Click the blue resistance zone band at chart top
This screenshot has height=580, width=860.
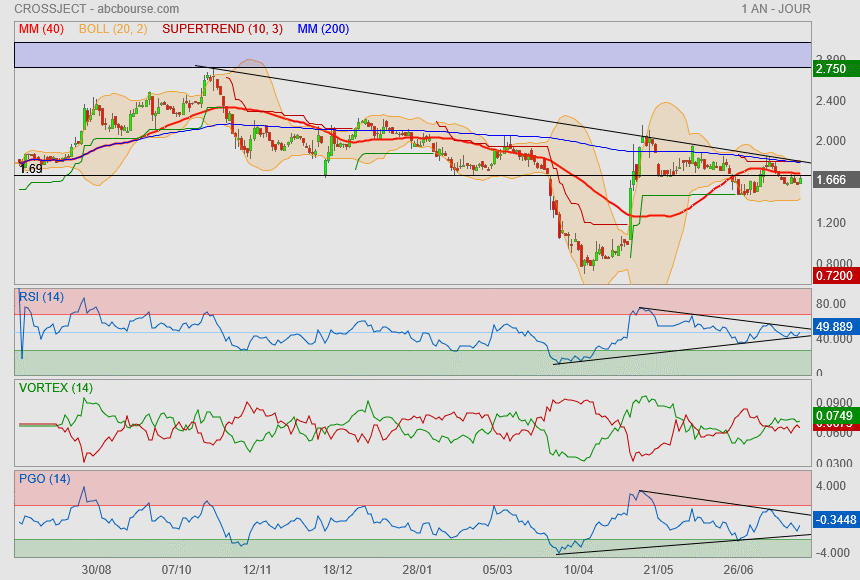(412, 55)
